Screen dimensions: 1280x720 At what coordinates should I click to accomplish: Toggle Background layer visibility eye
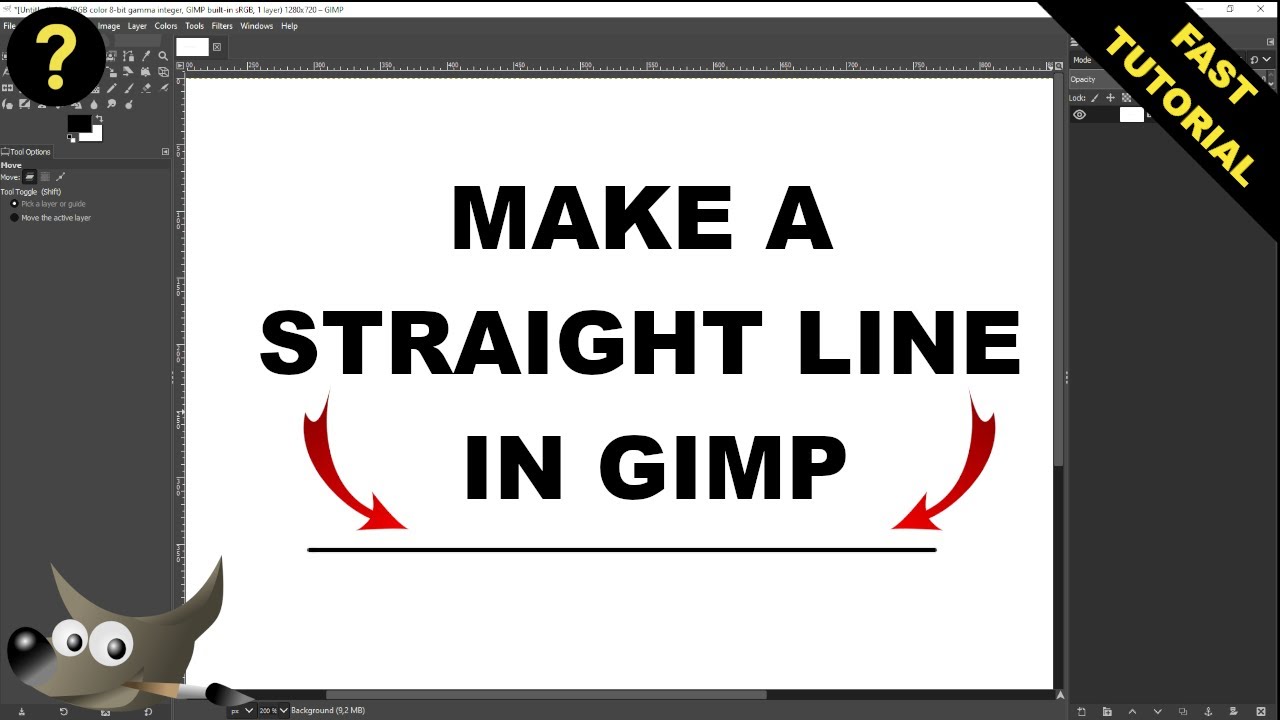[x=1080, y=115]
